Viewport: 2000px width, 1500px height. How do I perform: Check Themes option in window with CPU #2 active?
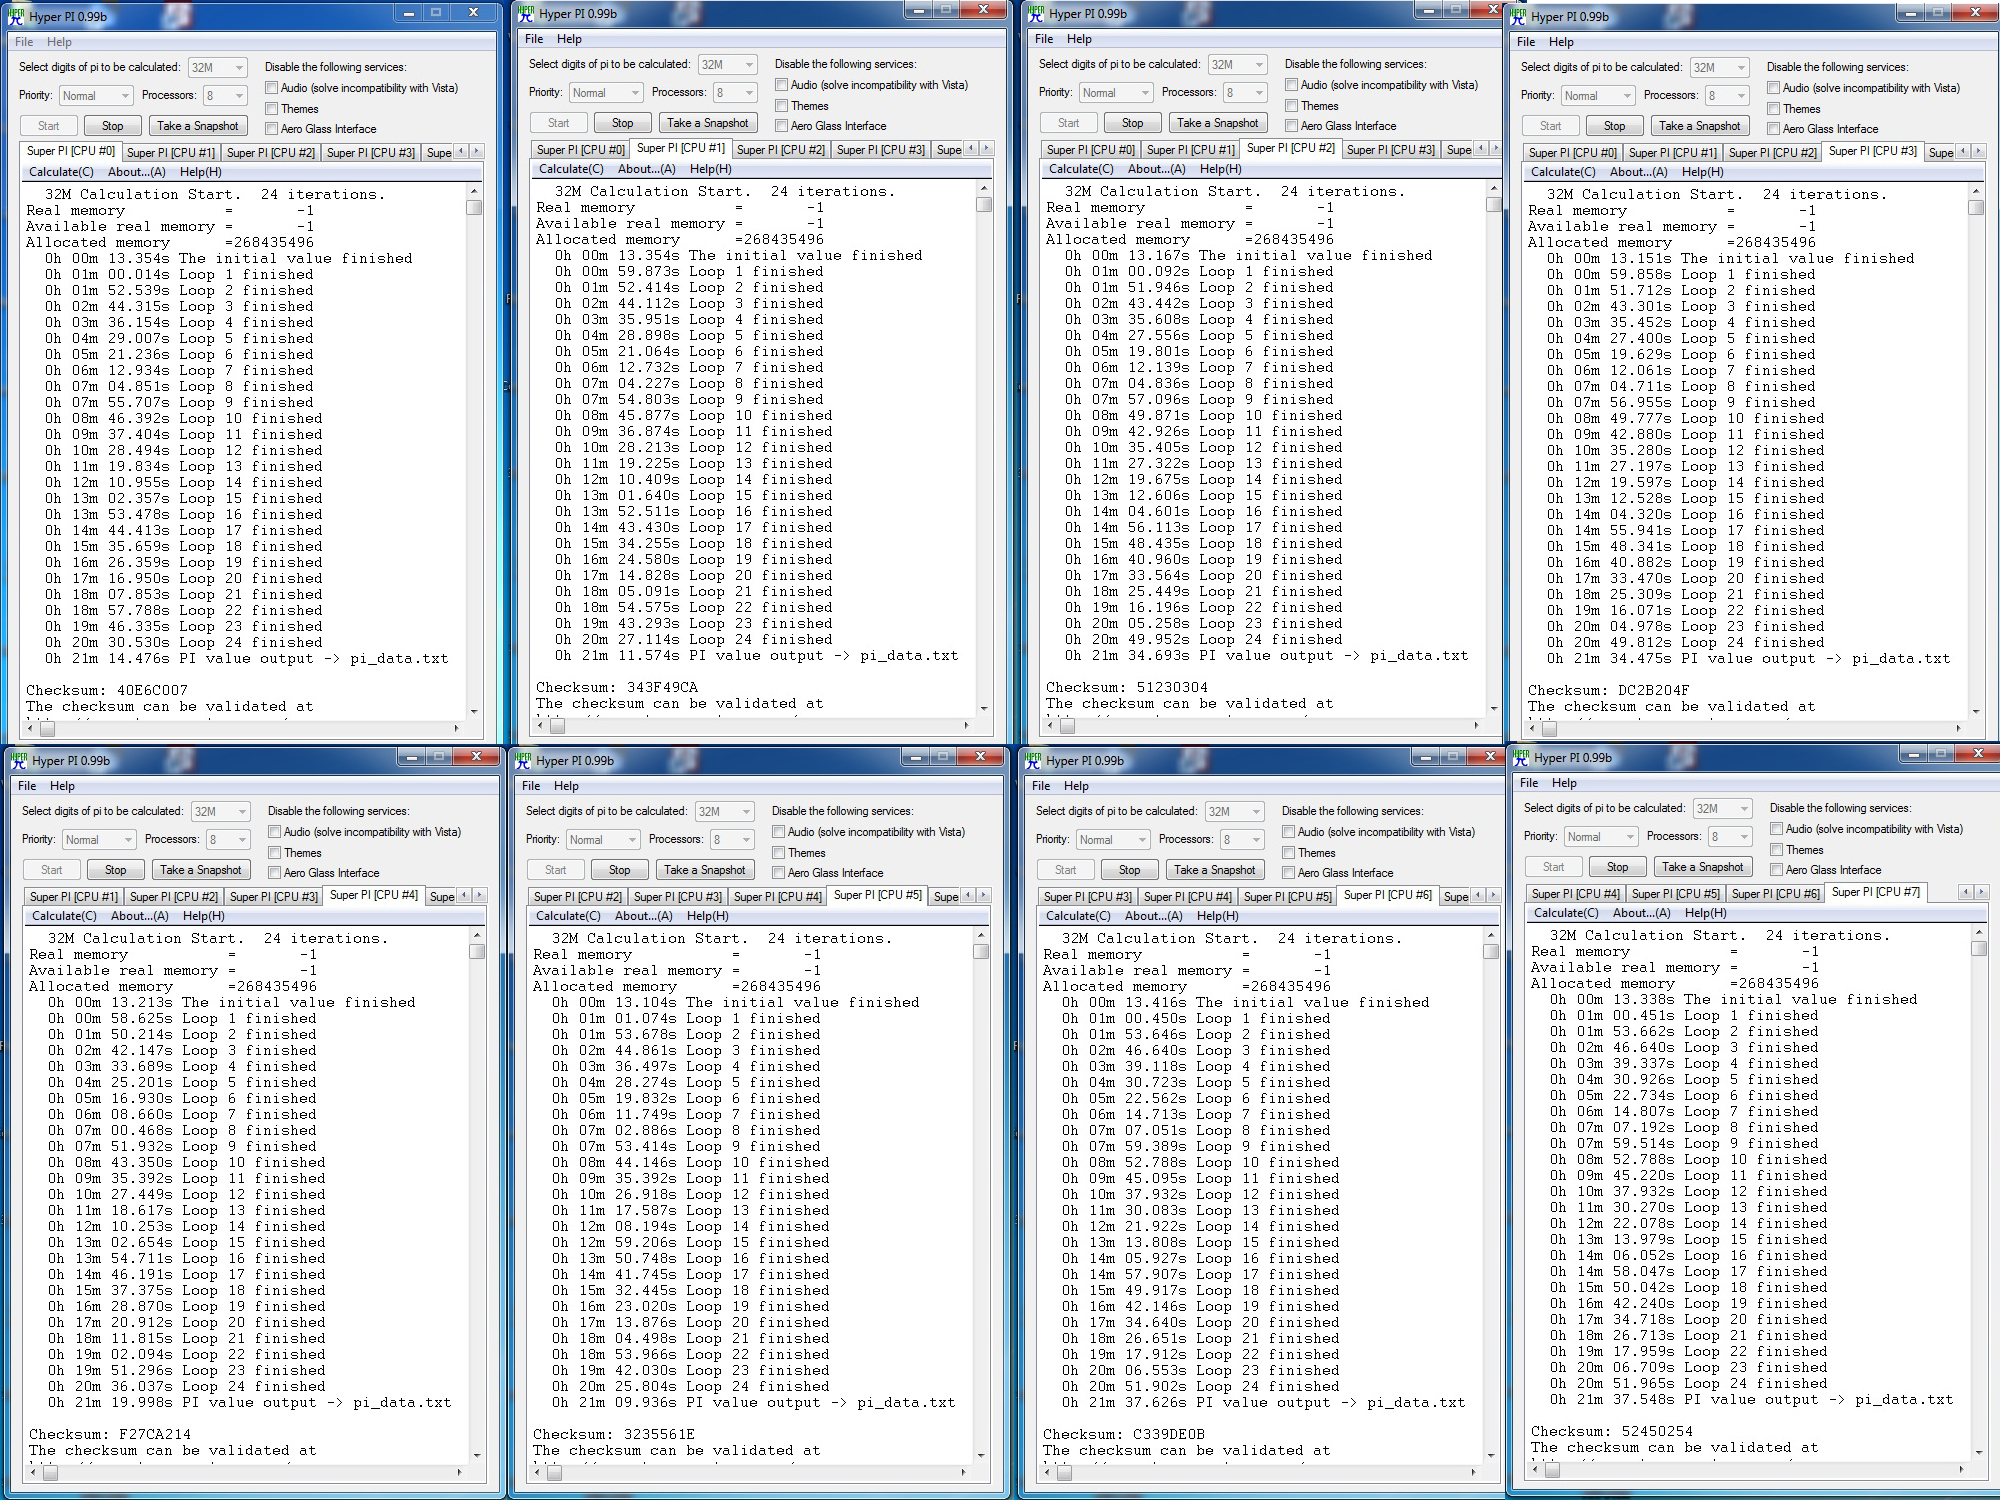1292,106
